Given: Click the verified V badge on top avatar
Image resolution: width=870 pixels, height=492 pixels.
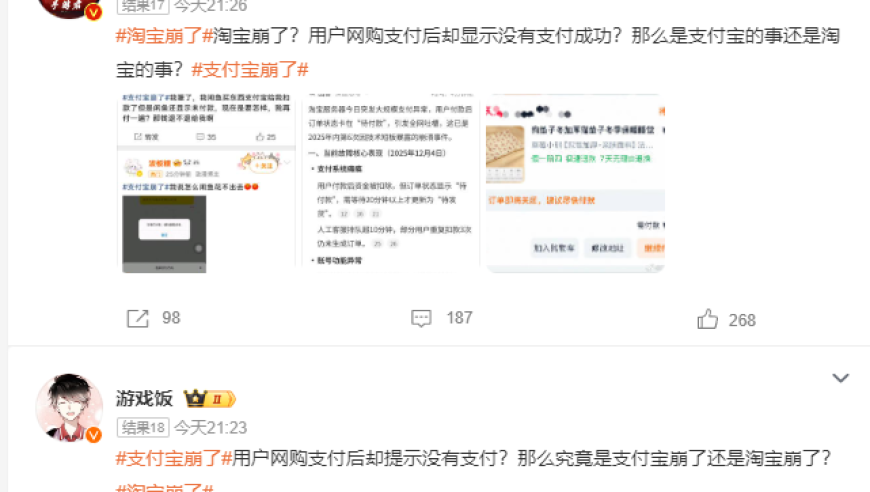Looking at the screenshot, I should pos(93,12).
